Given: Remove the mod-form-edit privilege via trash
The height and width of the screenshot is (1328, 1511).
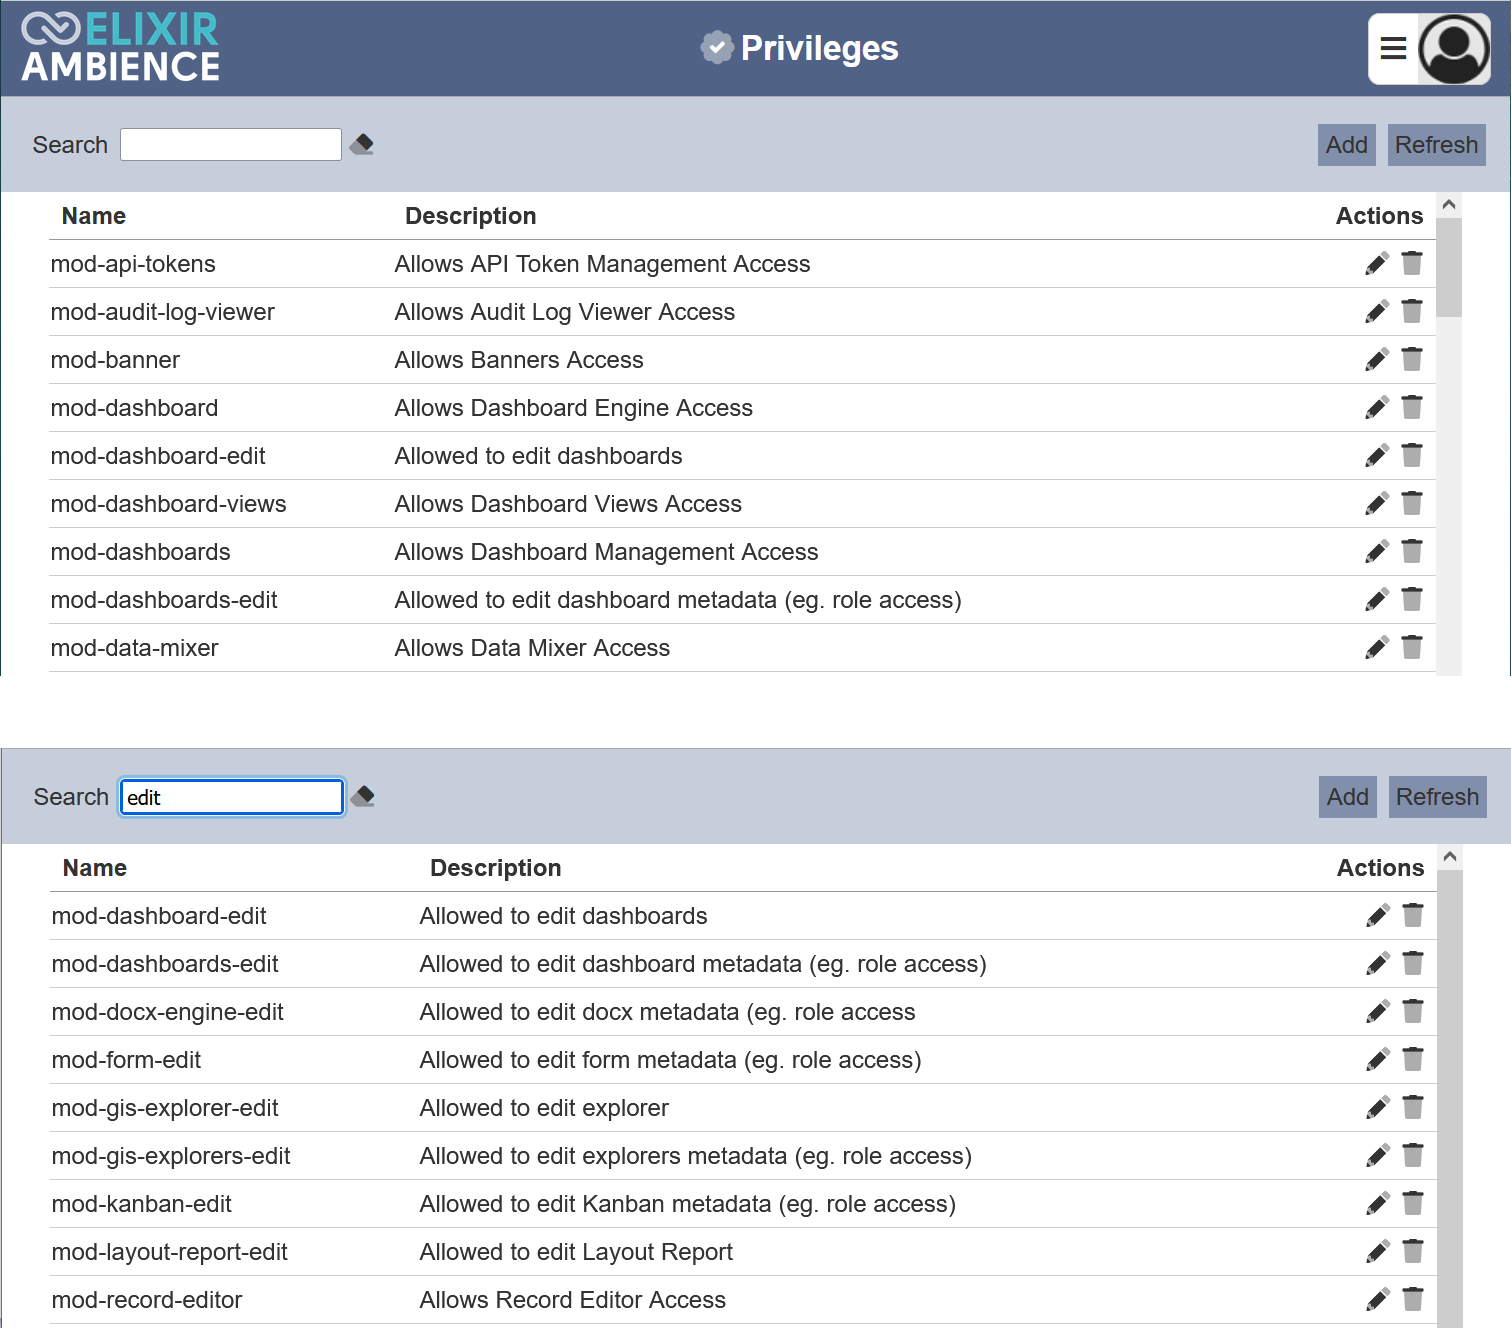Looking at the screenshot, I should tap(1412, 1060).
